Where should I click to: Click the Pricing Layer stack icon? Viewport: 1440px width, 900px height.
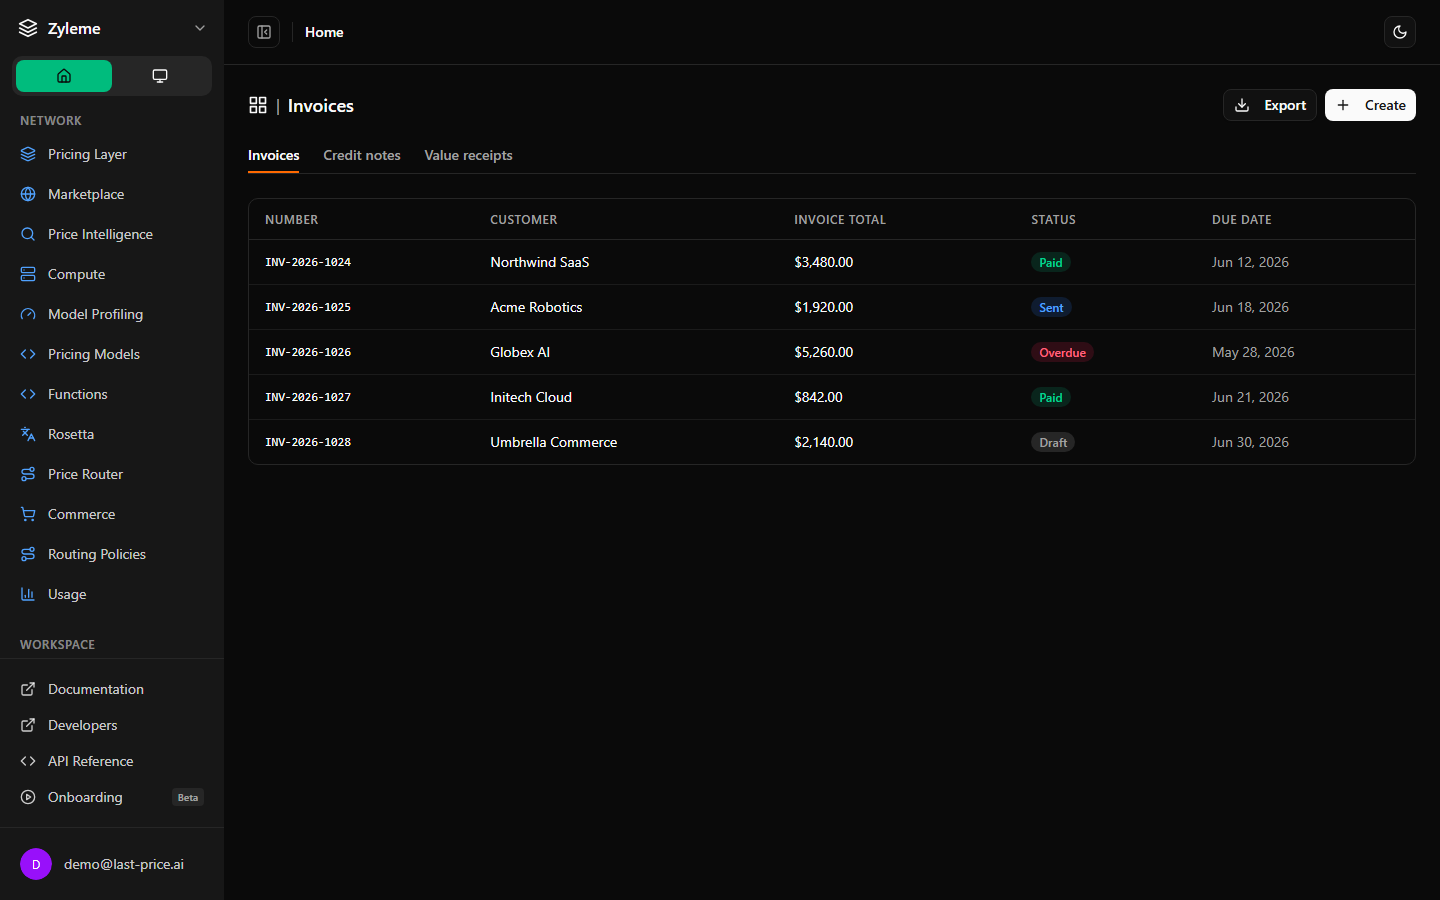click(x=28, y=154)
